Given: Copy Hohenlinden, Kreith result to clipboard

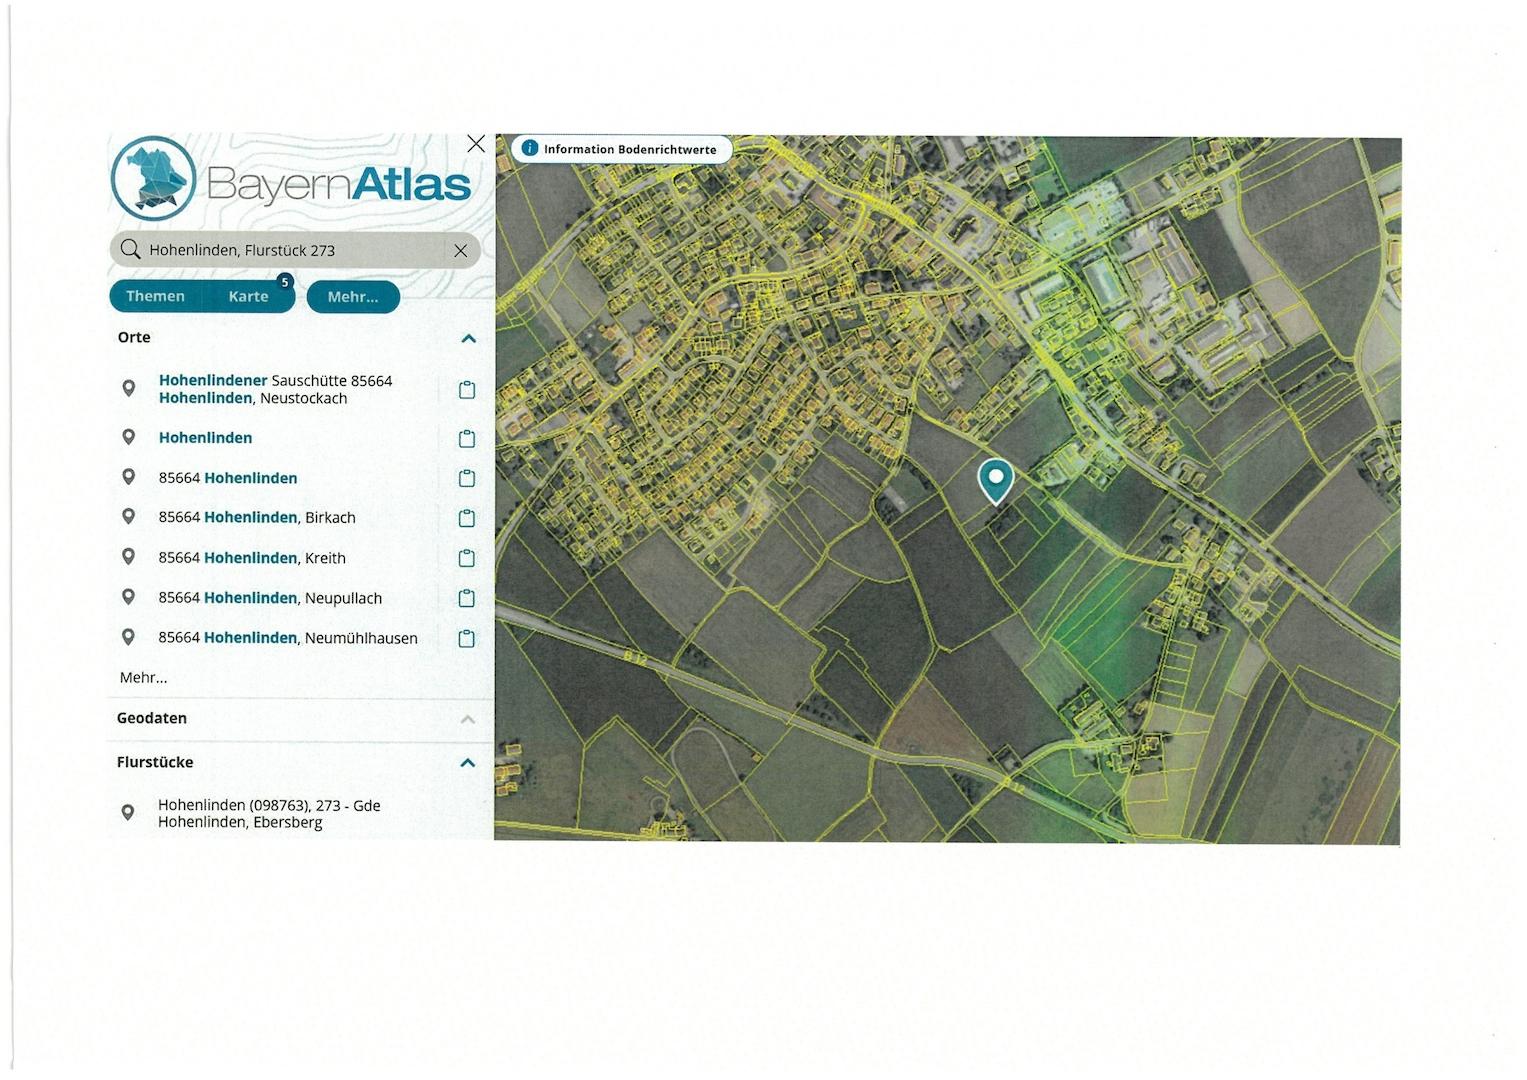Looking at the screenshot, I should point(466,558).
